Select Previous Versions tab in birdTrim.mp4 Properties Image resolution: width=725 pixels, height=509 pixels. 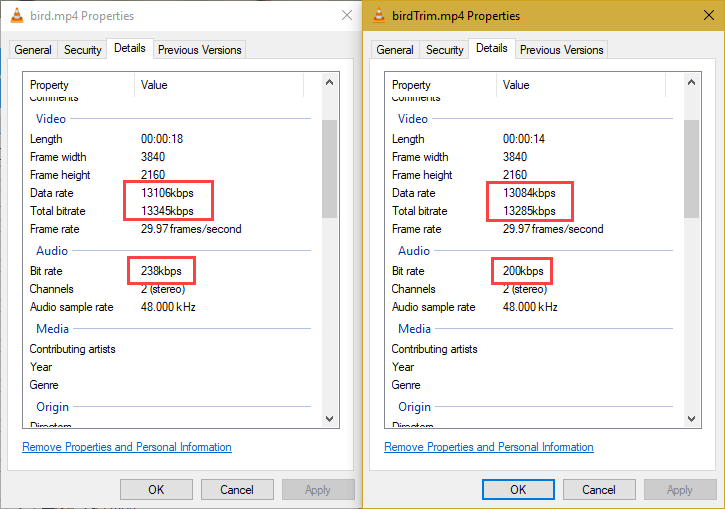[562, 50]
